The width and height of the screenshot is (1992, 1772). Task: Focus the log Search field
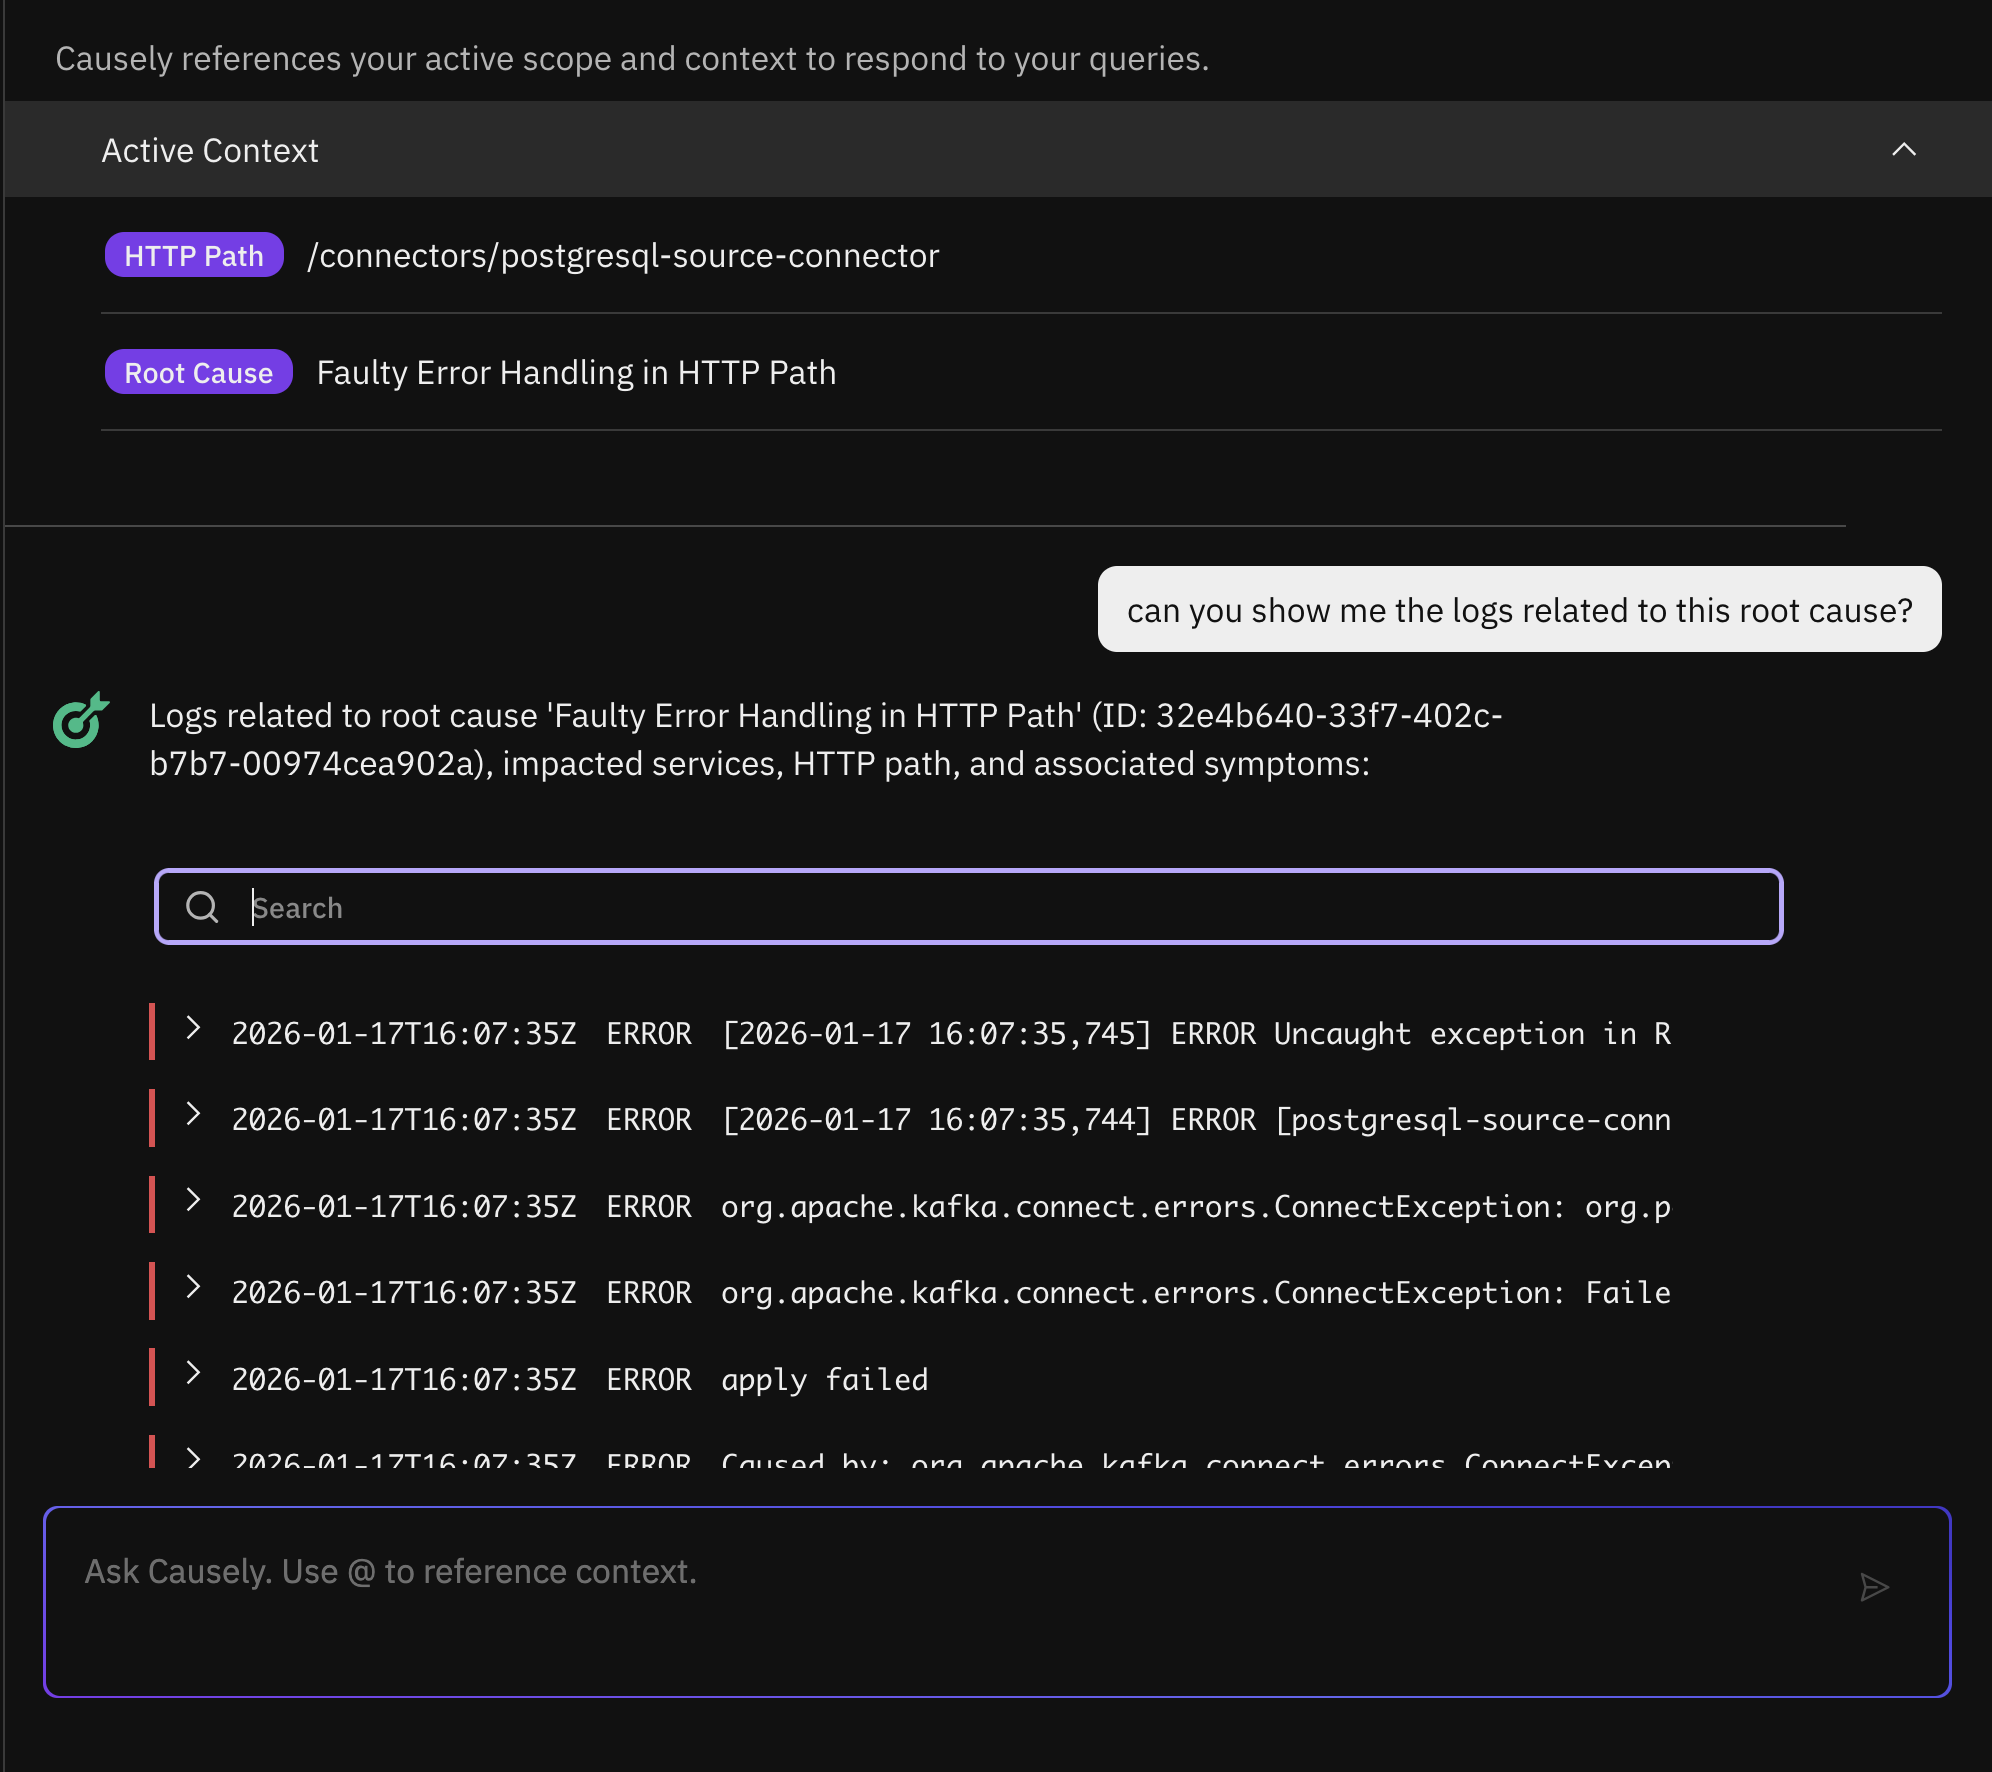click(1000, 907)
